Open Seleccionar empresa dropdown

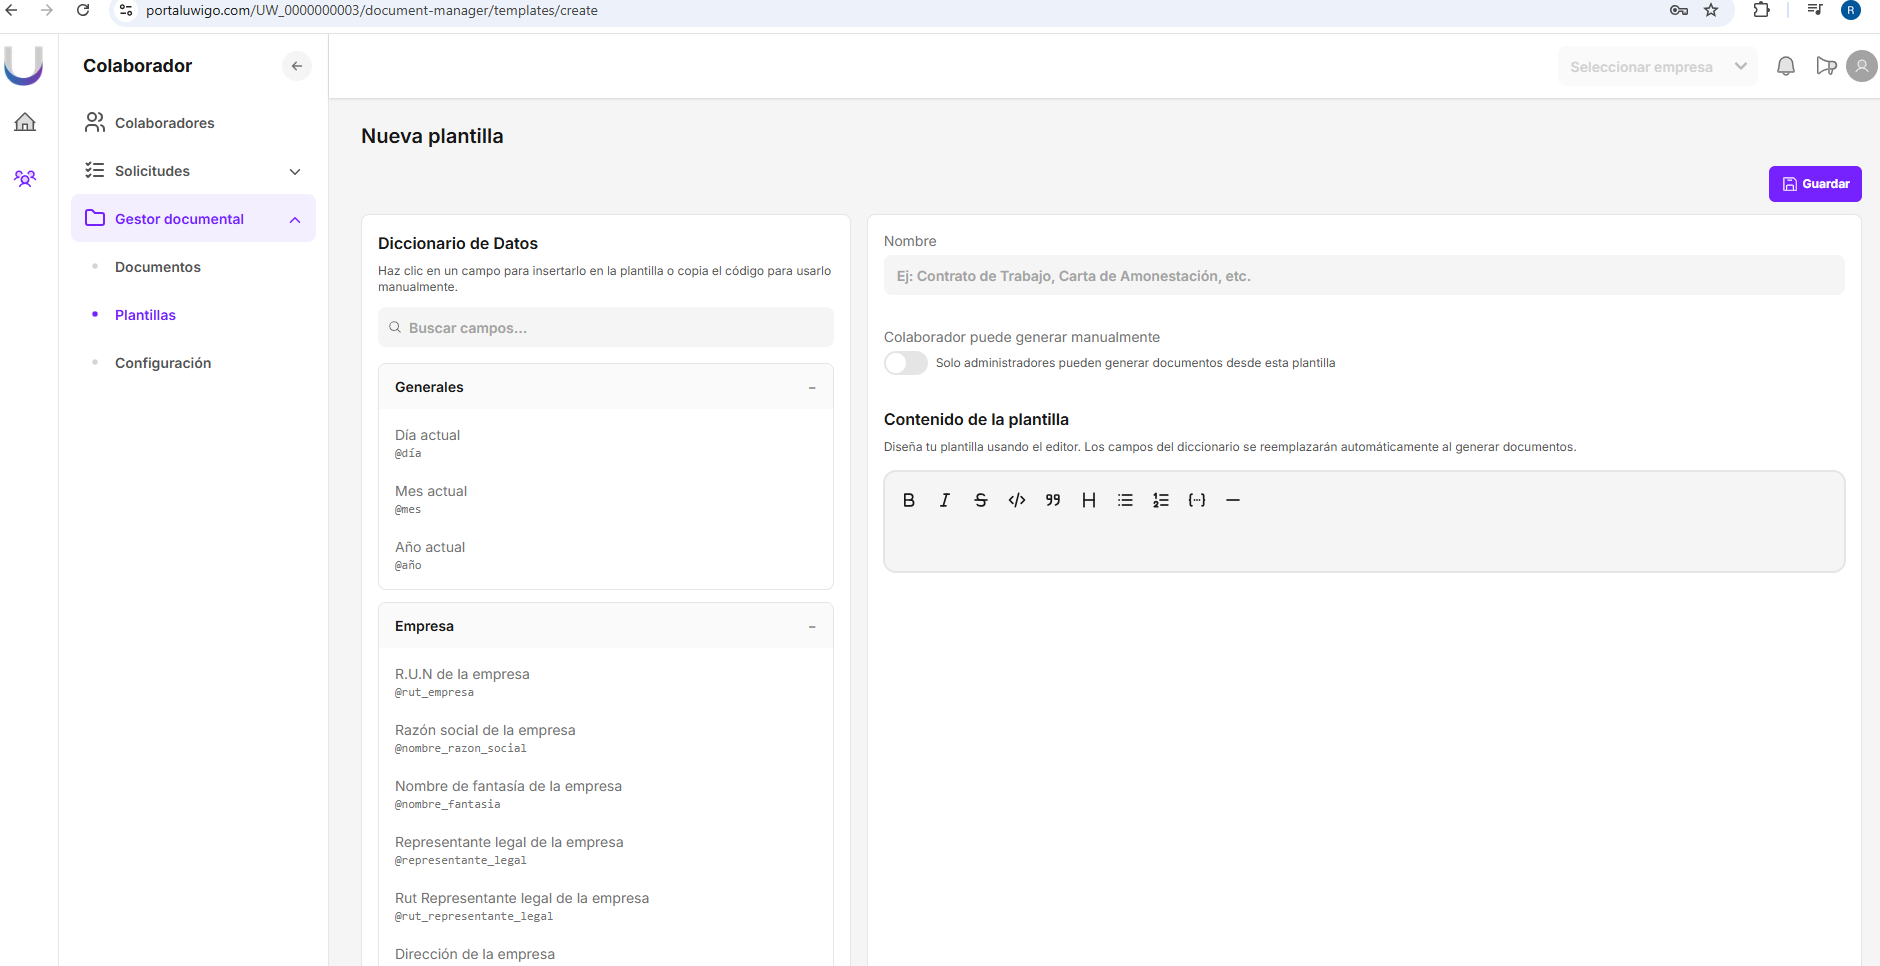(x=1657, y=67)
